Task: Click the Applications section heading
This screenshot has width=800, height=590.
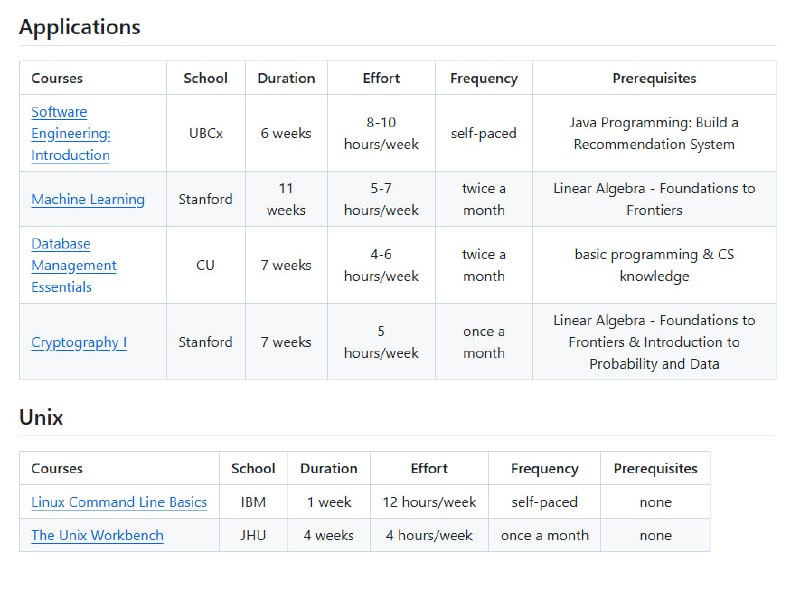Action: tap(80, 27)
